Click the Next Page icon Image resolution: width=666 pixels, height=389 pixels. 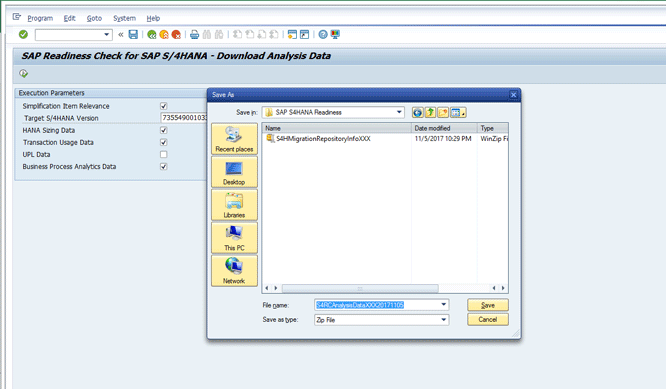tap(262, 35)
